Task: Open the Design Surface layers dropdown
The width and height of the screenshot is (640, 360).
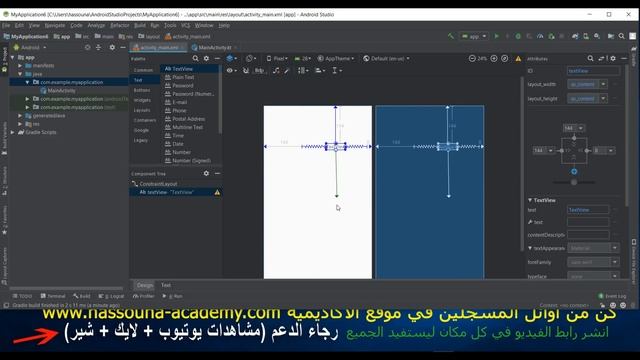Action: pos(231,58)
